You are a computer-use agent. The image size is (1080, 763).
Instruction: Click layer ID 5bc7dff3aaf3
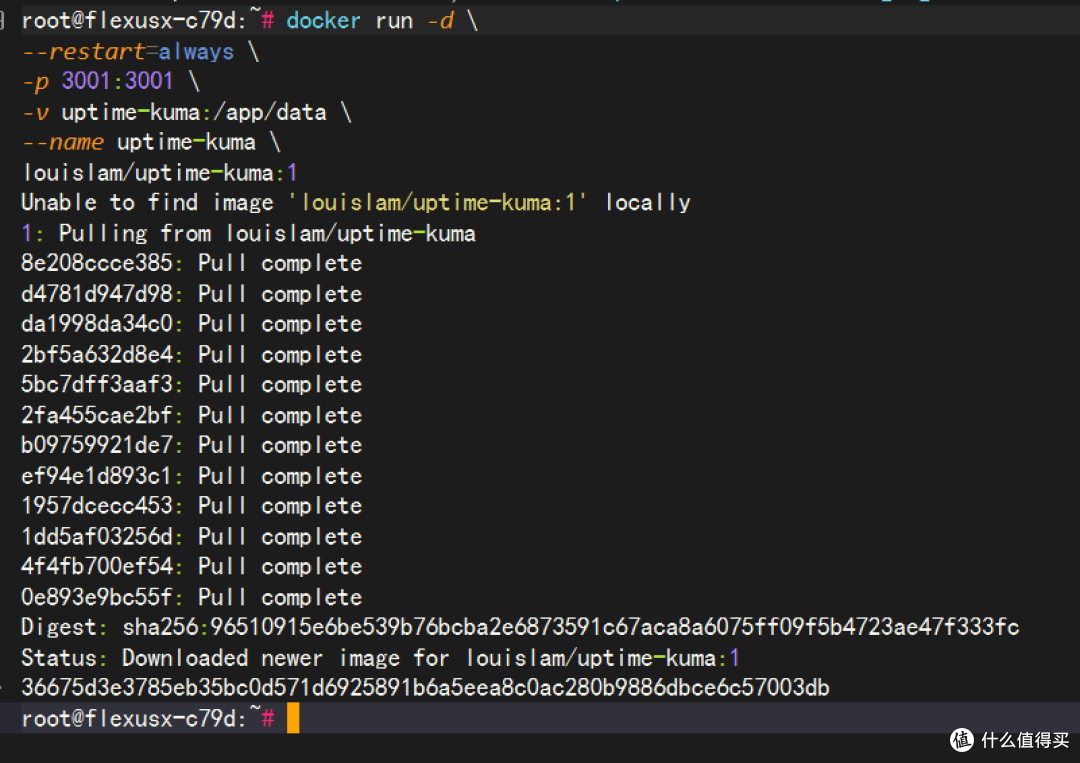[96, 384]
